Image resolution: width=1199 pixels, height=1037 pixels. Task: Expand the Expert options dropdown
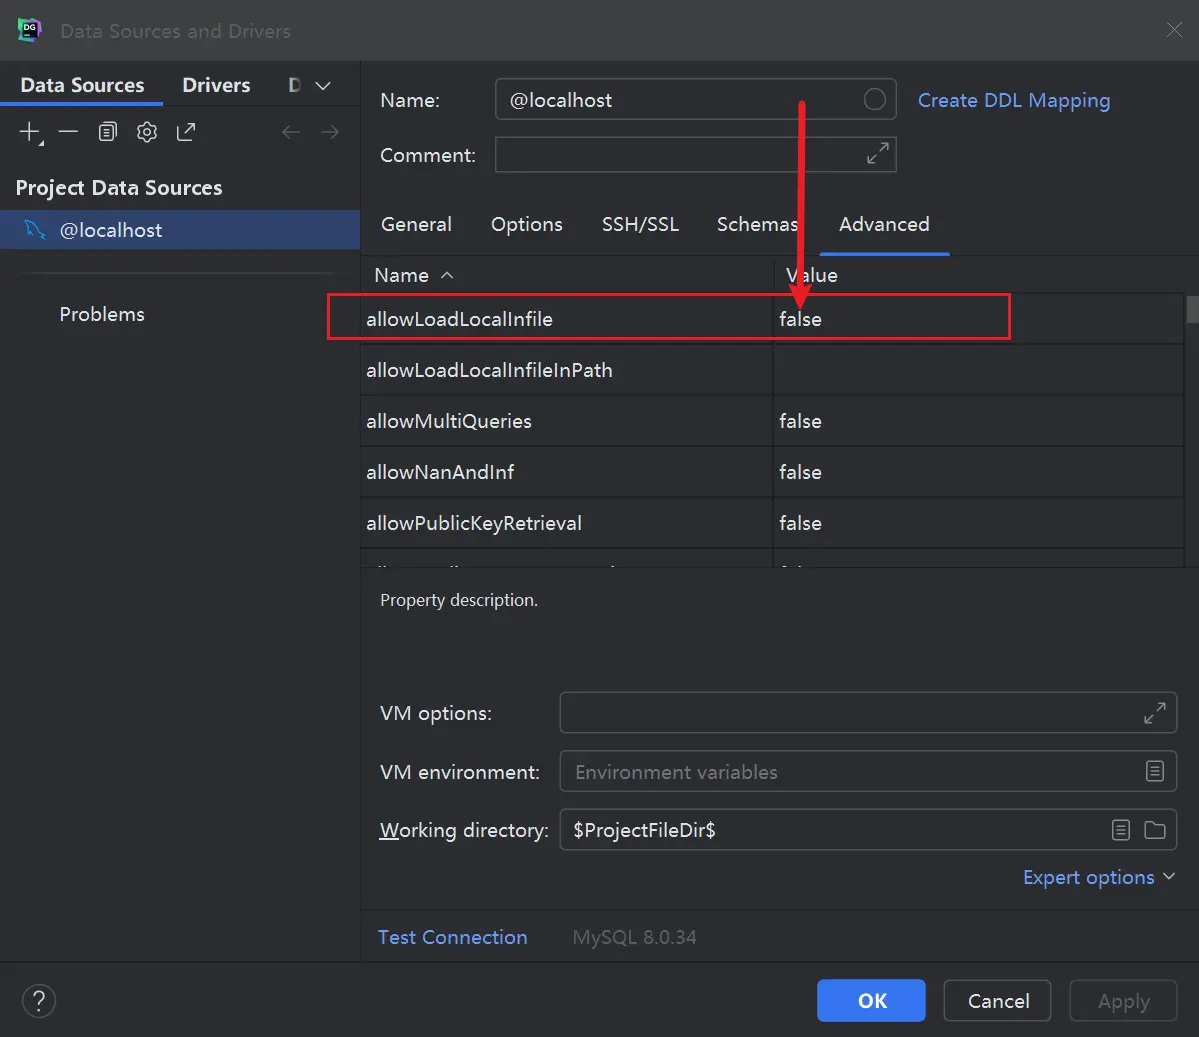pyautogui.click(x=1098, y=877)
